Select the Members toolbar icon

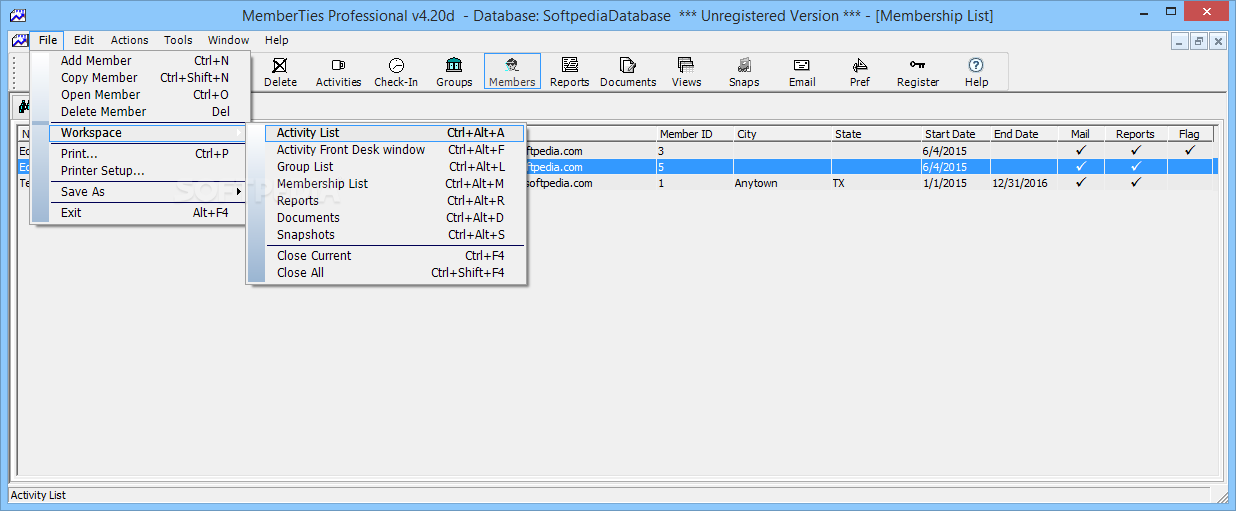coord(512,72)
